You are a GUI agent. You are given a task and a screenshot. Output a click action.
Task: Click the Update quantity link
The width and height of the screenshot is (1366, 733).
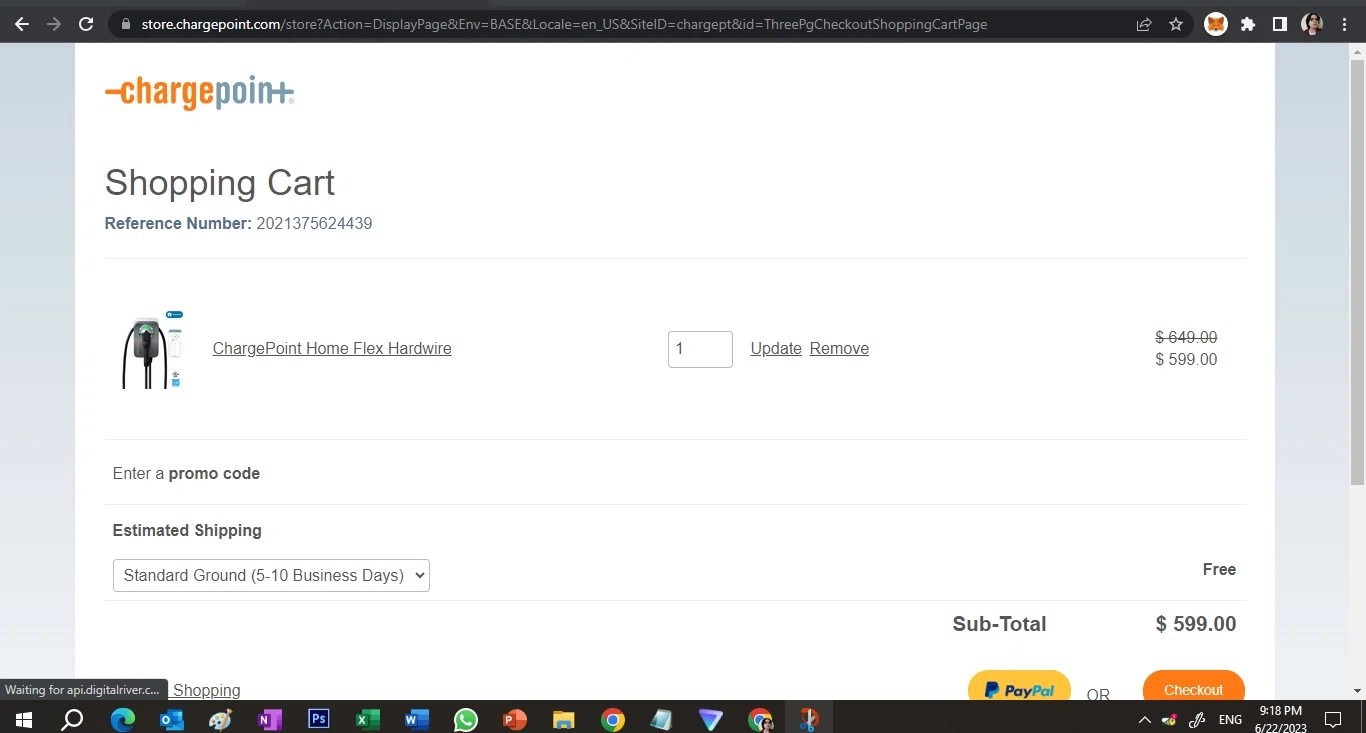tap(776, 349)
